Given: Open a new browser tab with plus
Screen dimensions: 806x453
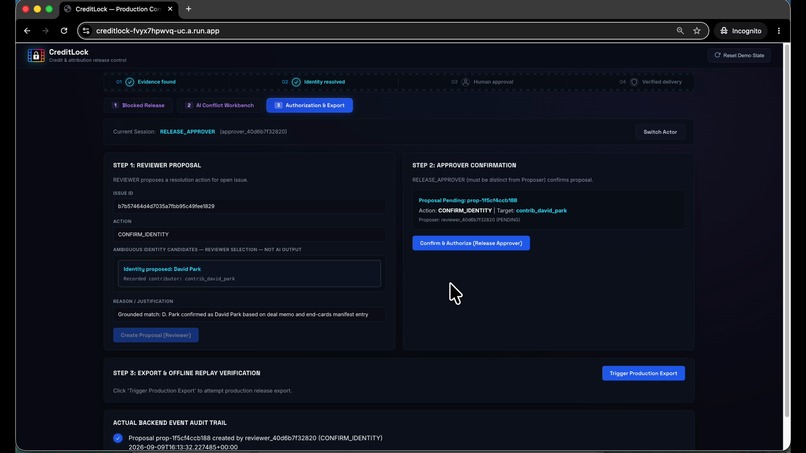Looking at the screenshot, I should (x=189, y=9).
